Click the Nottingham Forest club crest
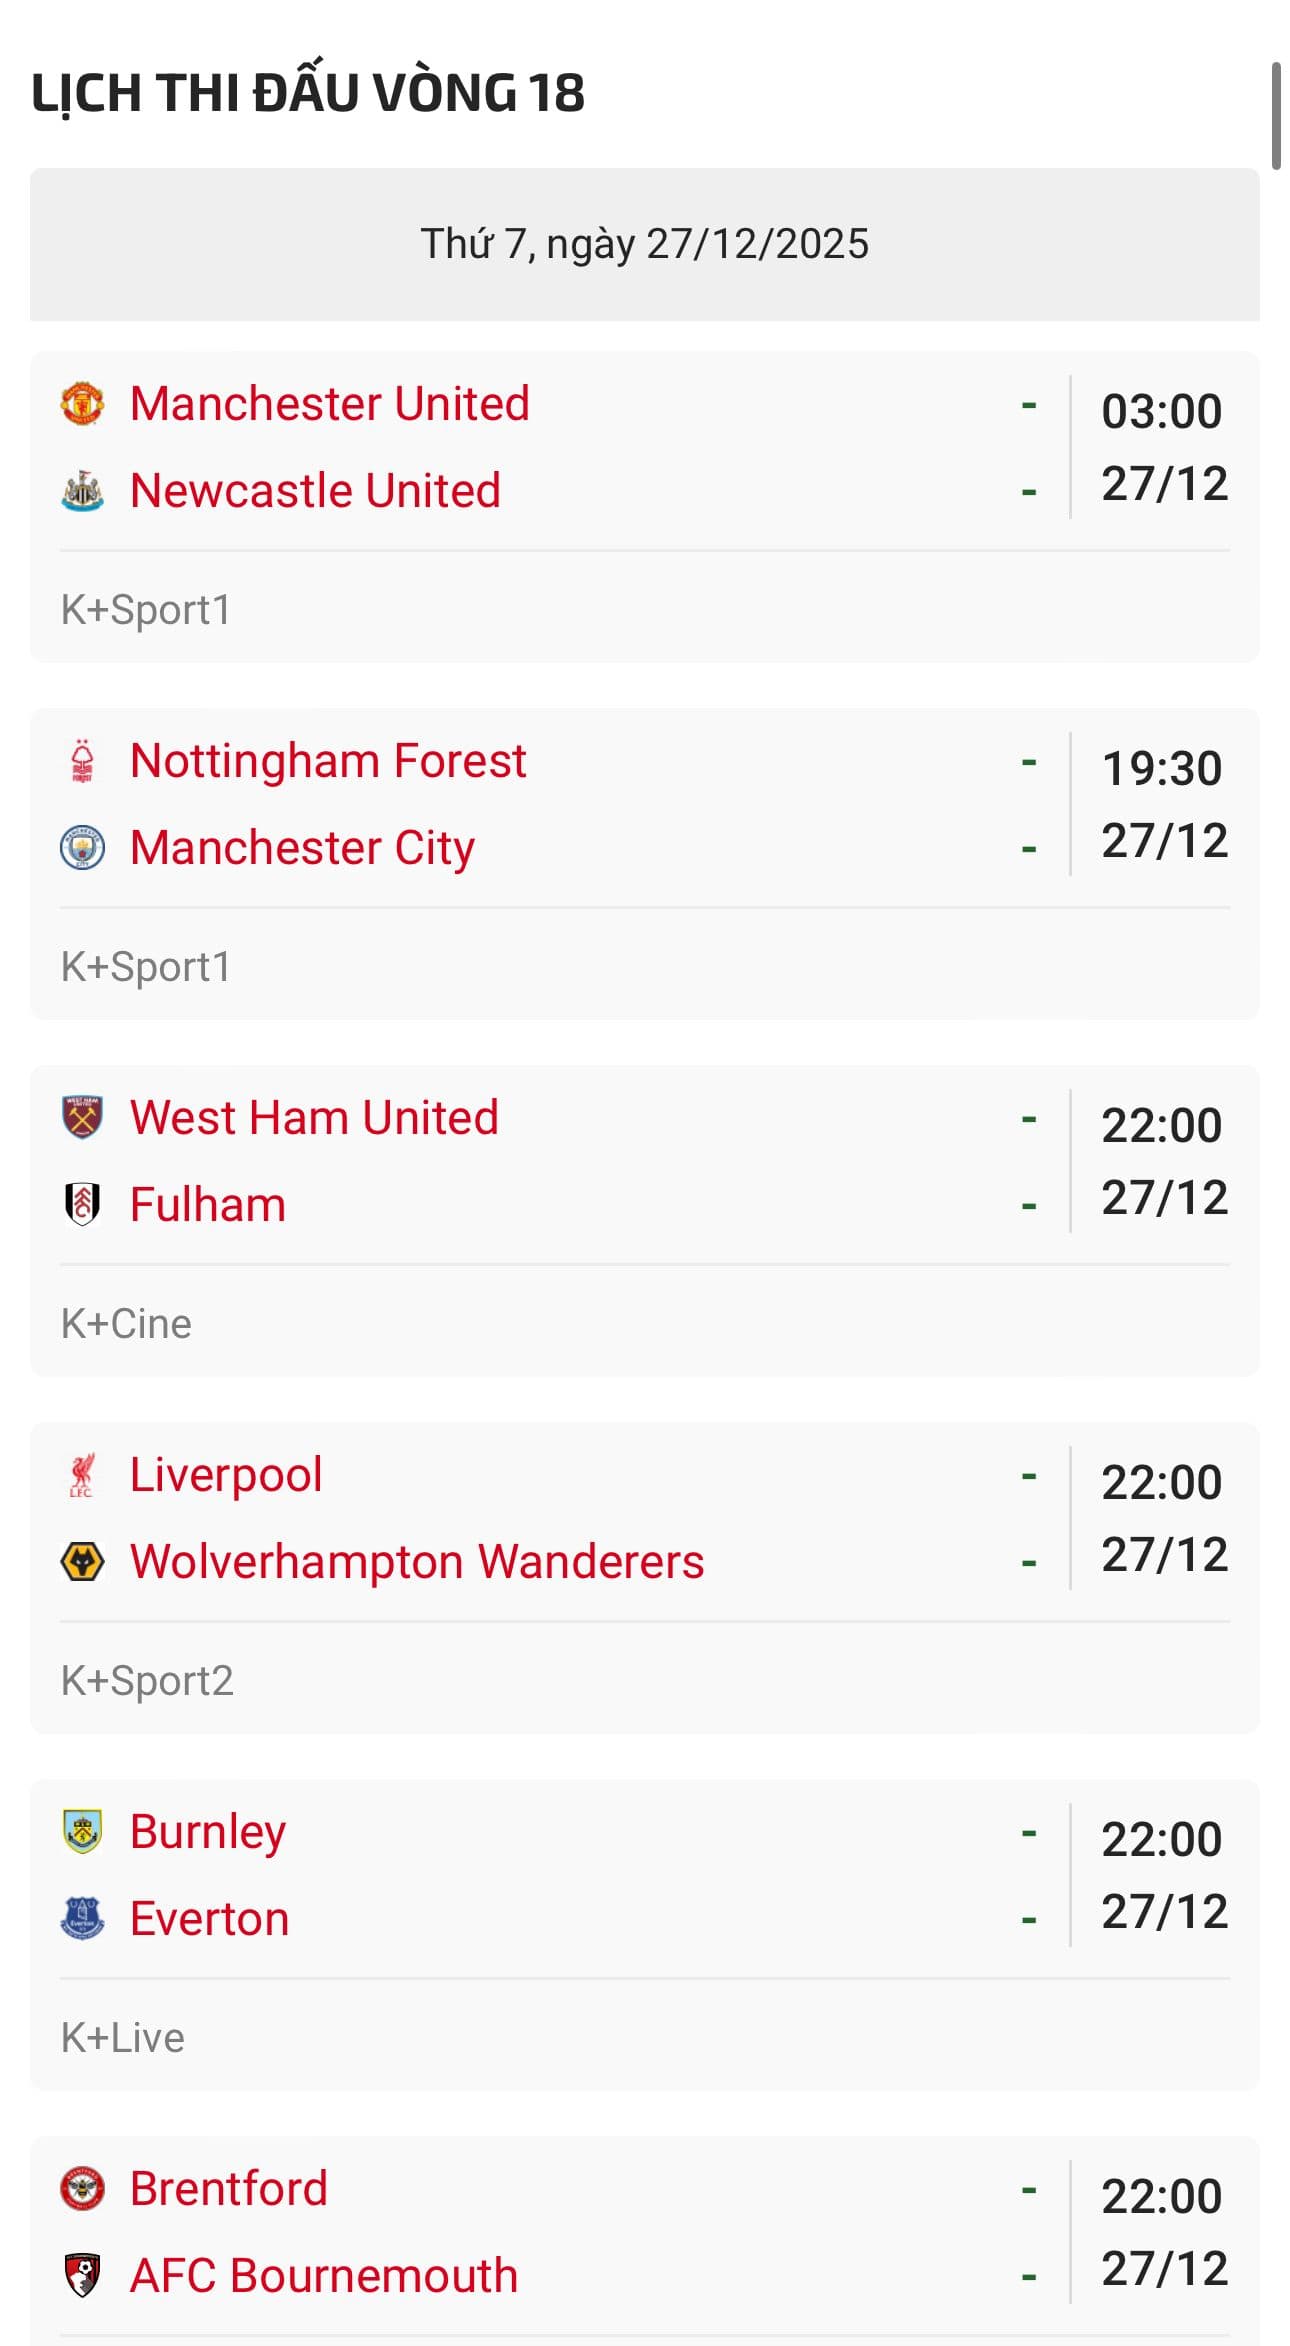 click(x=82, y=761)
